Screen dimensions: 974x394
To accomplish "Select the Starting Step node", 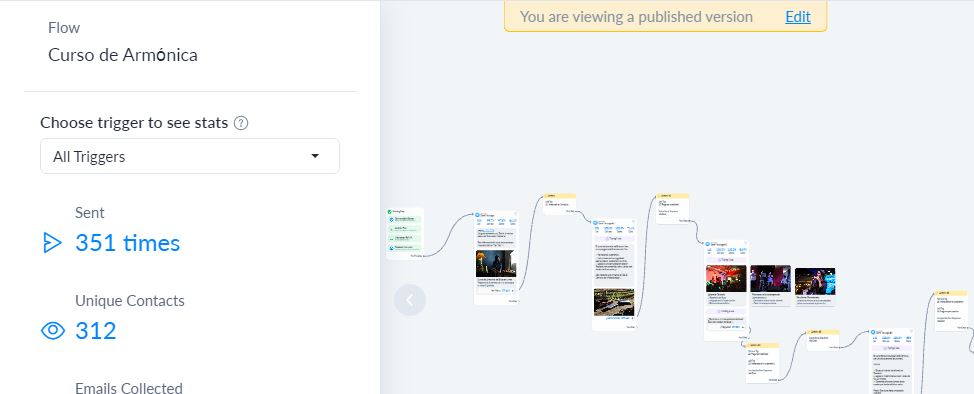I will pyautogui.click(x=404, y=233).
